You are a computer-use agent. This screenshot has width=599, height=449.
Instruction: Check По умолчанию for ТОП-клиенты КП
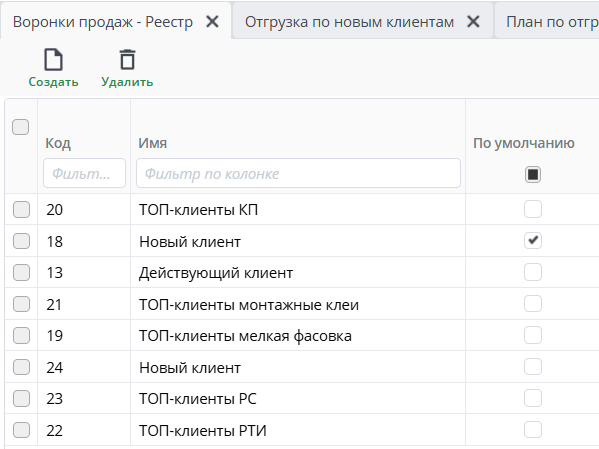pos(533,209)
